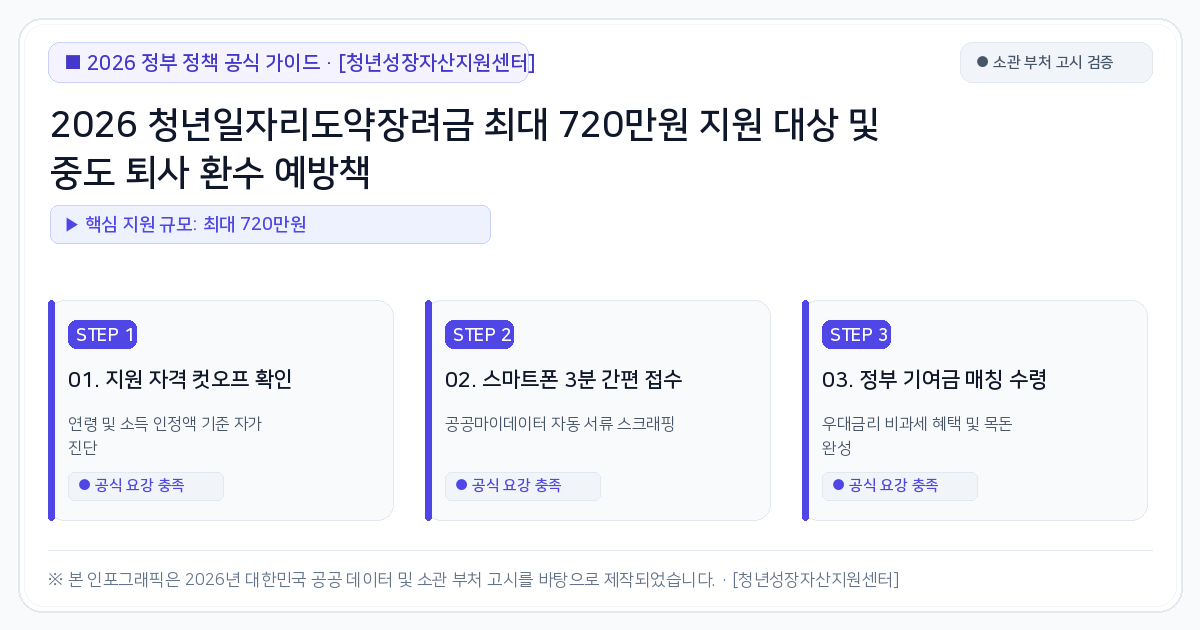Click the purple square icon beside 2026 정부 정책
This screenshot has width=1200, height=630.
coord(73,62)
